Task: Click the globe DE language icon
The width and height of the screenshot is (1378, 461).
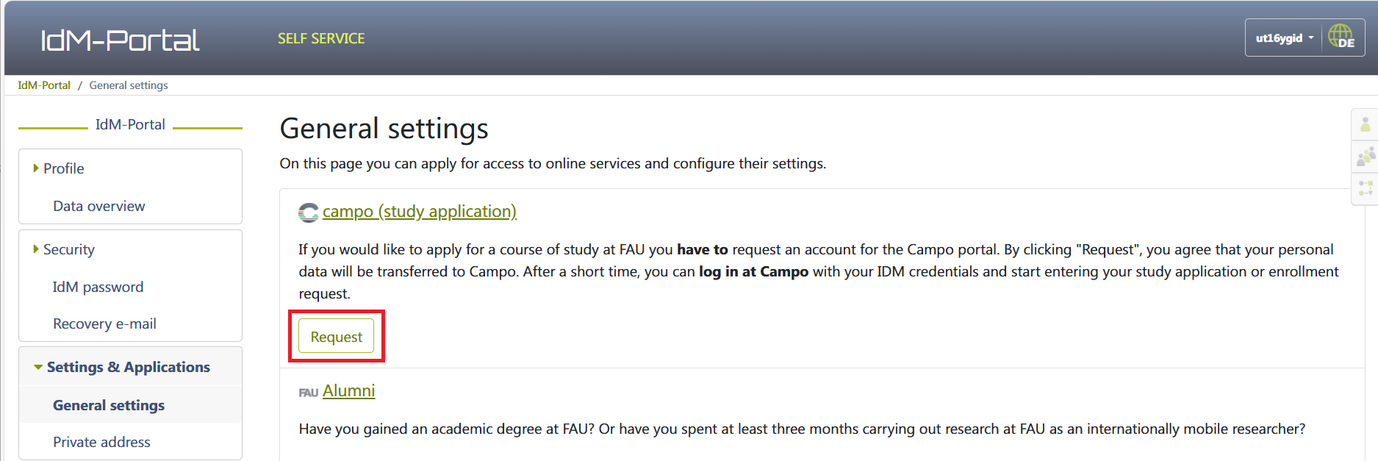Action: [x=1341, y=39]
